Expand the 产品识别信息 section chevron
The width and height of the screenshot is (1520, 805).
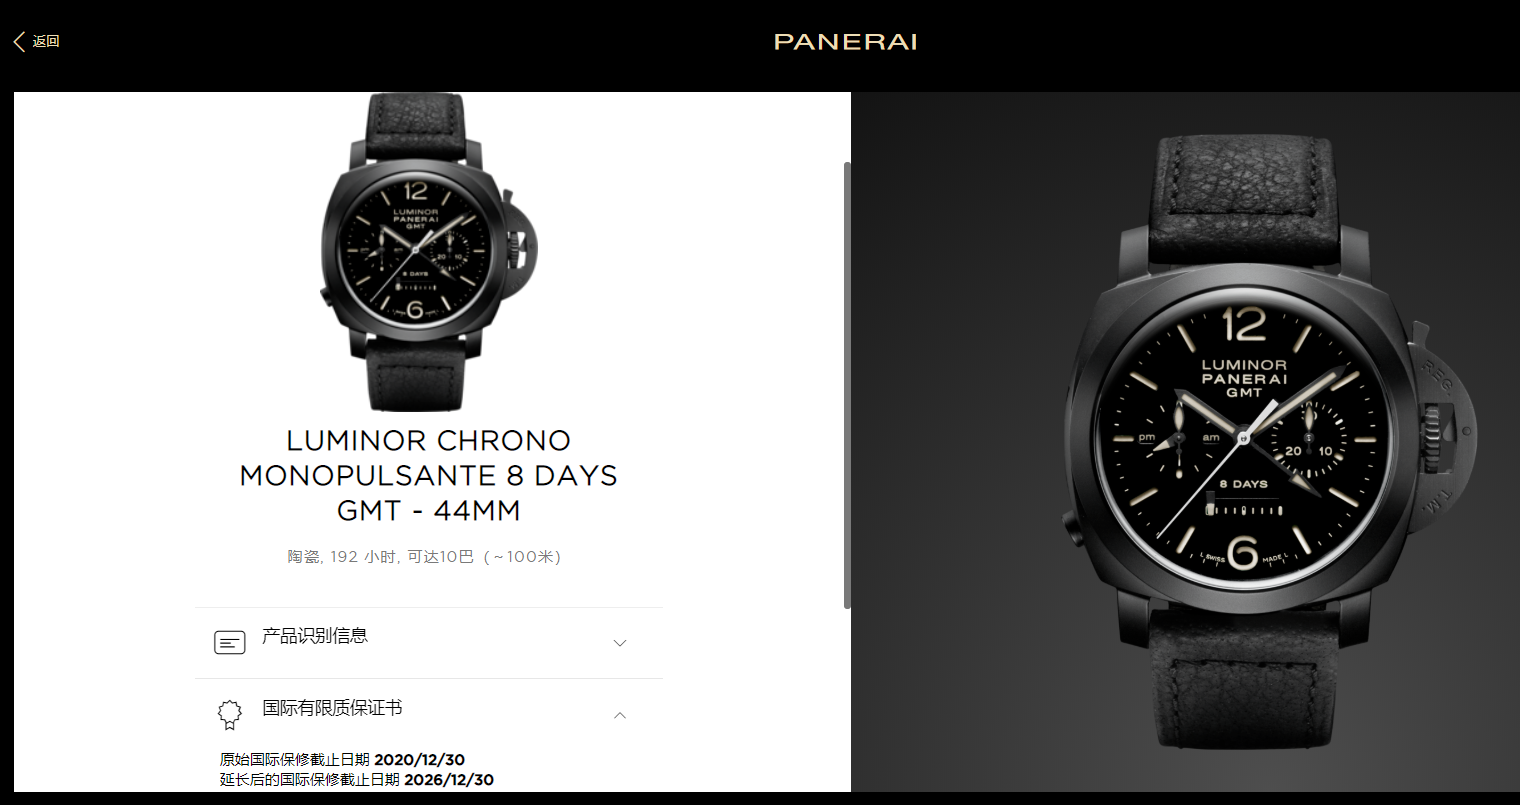(620, 643)
